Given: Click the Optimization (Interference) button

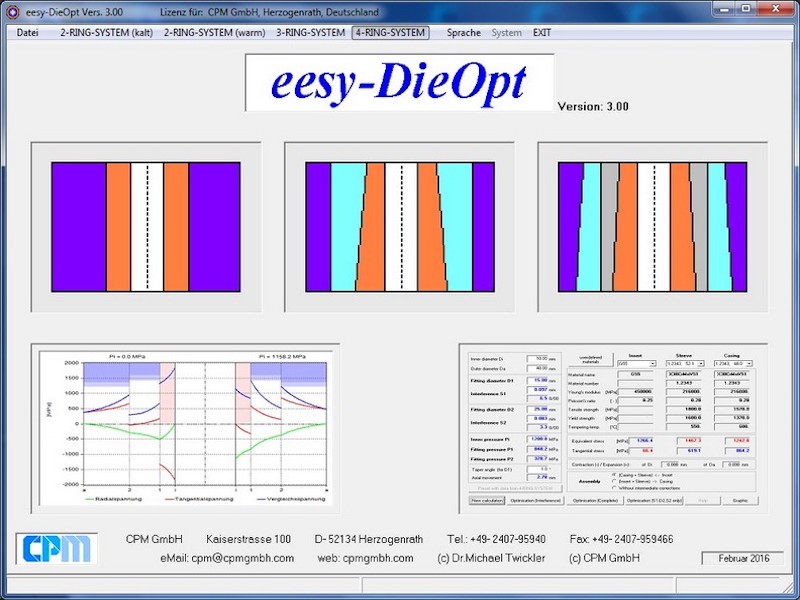Looking at the screenshot, I should [x=536, y=501].
